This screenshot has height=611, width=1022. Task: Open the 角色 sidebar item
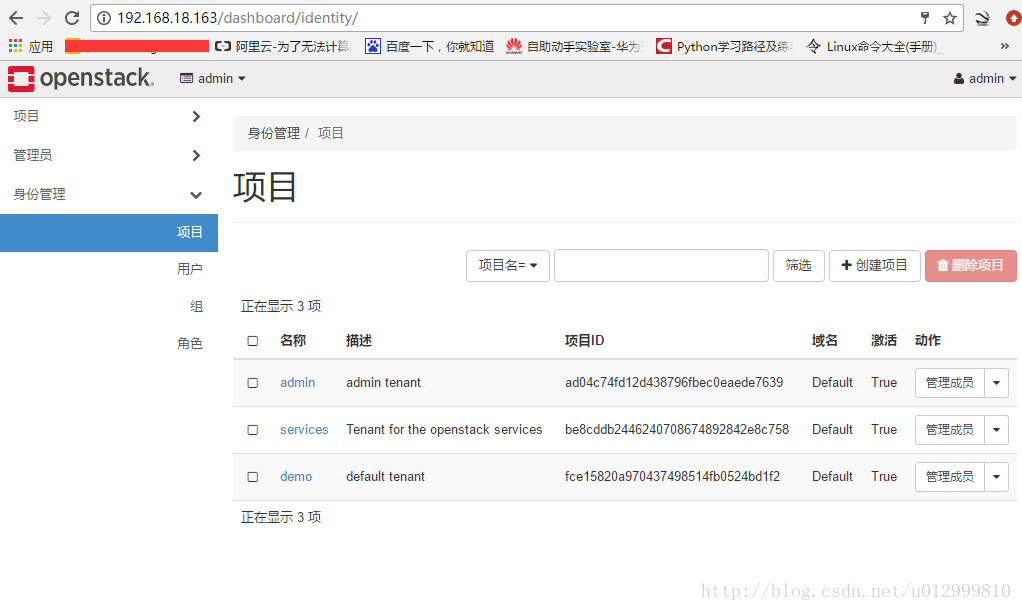point(190,344)
